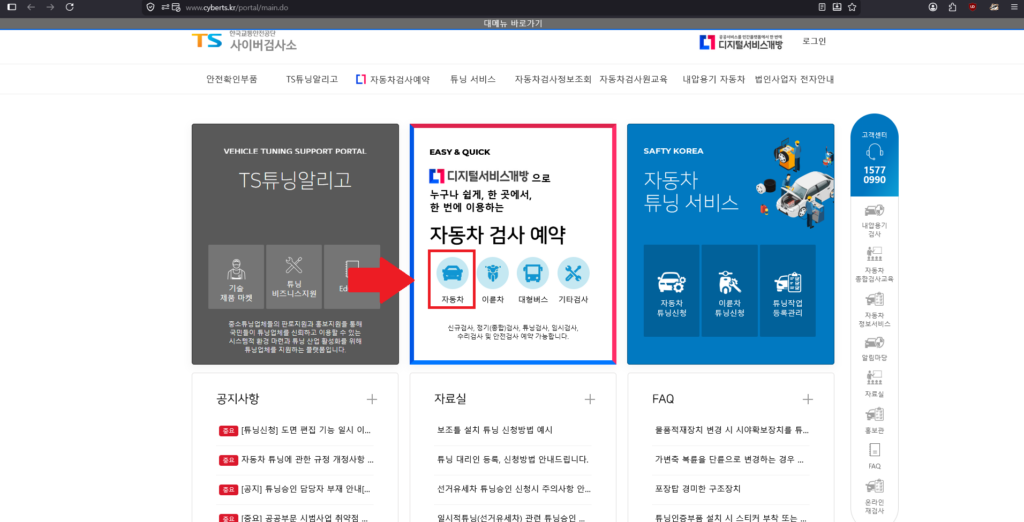Open the 기타검사 wrench-and-screwdriver icon
Screen dimensions: 1024x522
[573, 273]
